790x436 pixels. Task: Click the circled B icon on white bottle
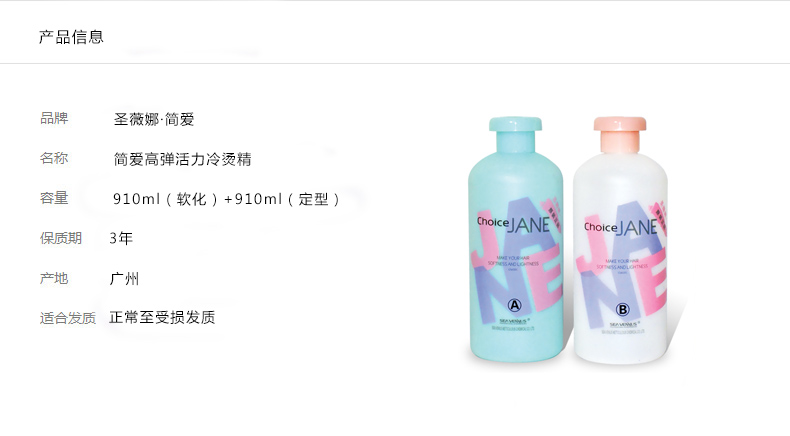tap(622, 309)
